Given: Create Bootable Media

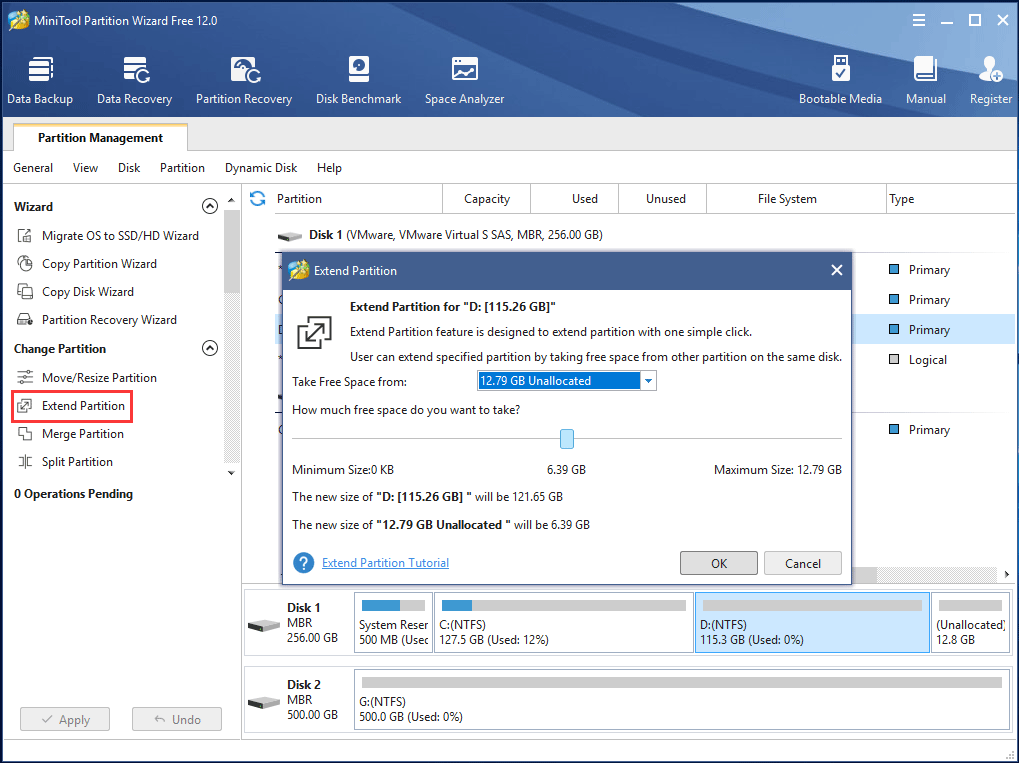Looking at the screenshot, I should point(840,81).
